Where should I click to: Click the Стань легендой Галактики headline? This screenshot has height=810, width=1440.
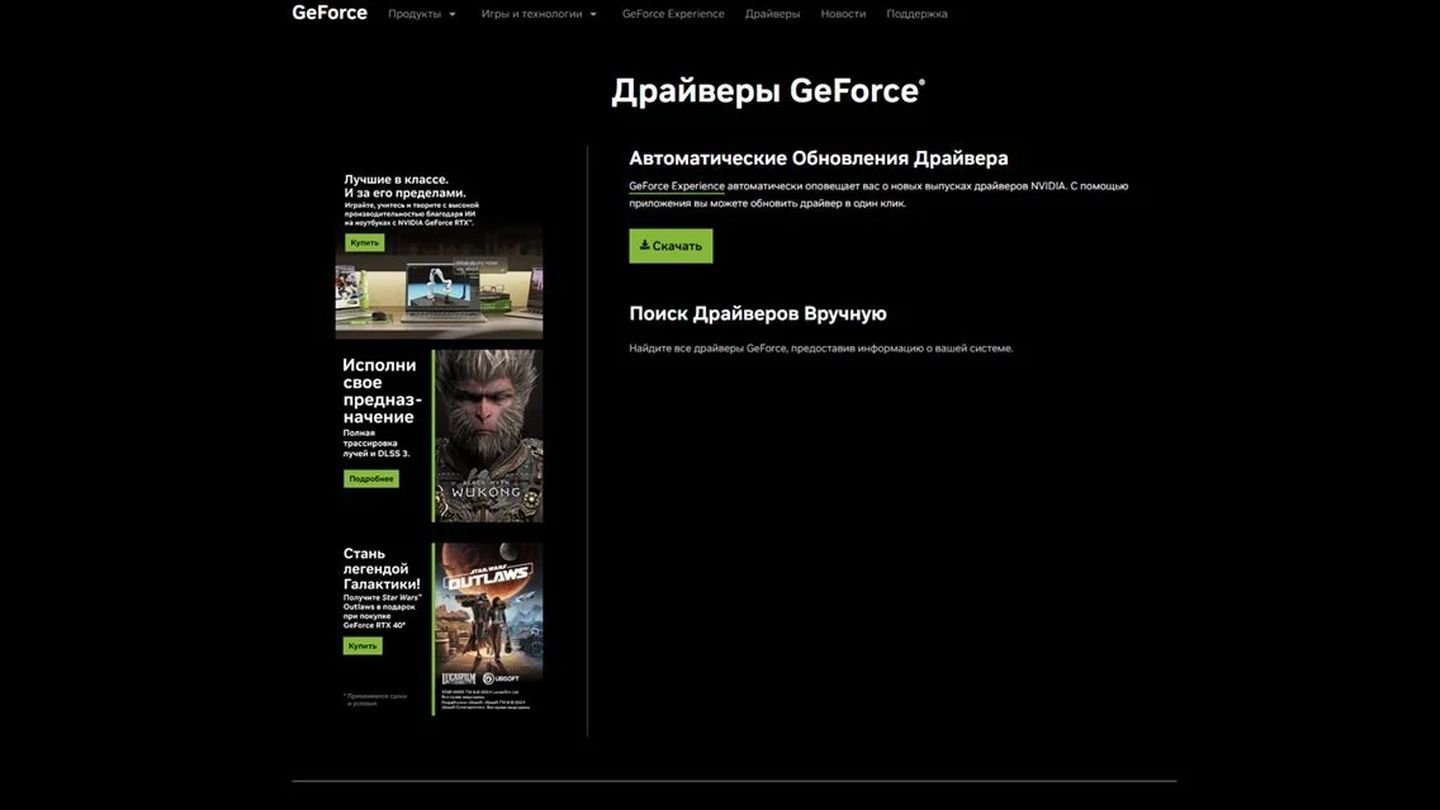click(x=382, y=568)
